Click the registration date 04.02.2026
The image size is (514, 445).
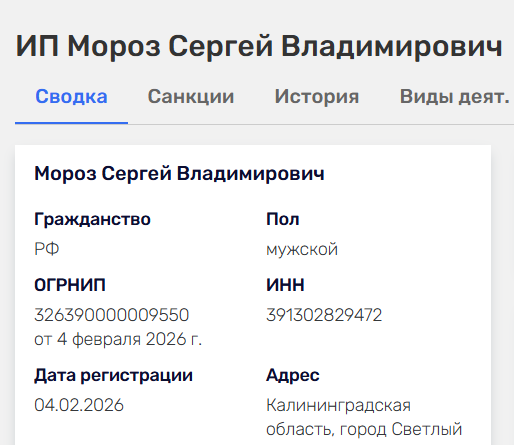pos(79,405)
